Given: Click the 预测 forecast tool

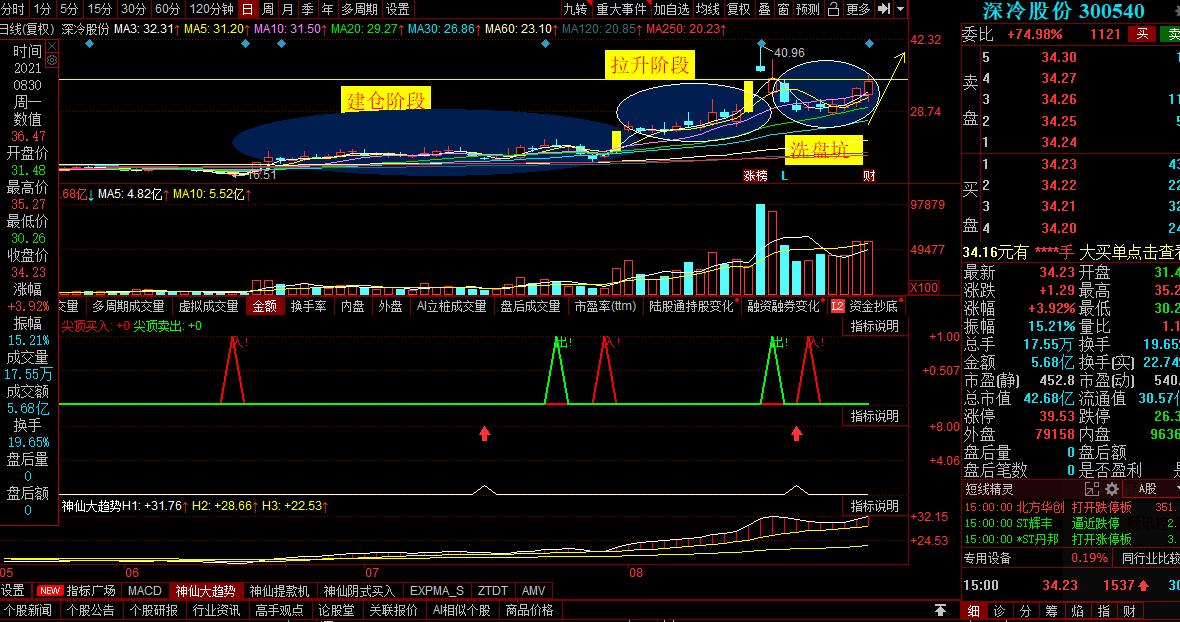Looking at the screenshot, I should point(807,9).
